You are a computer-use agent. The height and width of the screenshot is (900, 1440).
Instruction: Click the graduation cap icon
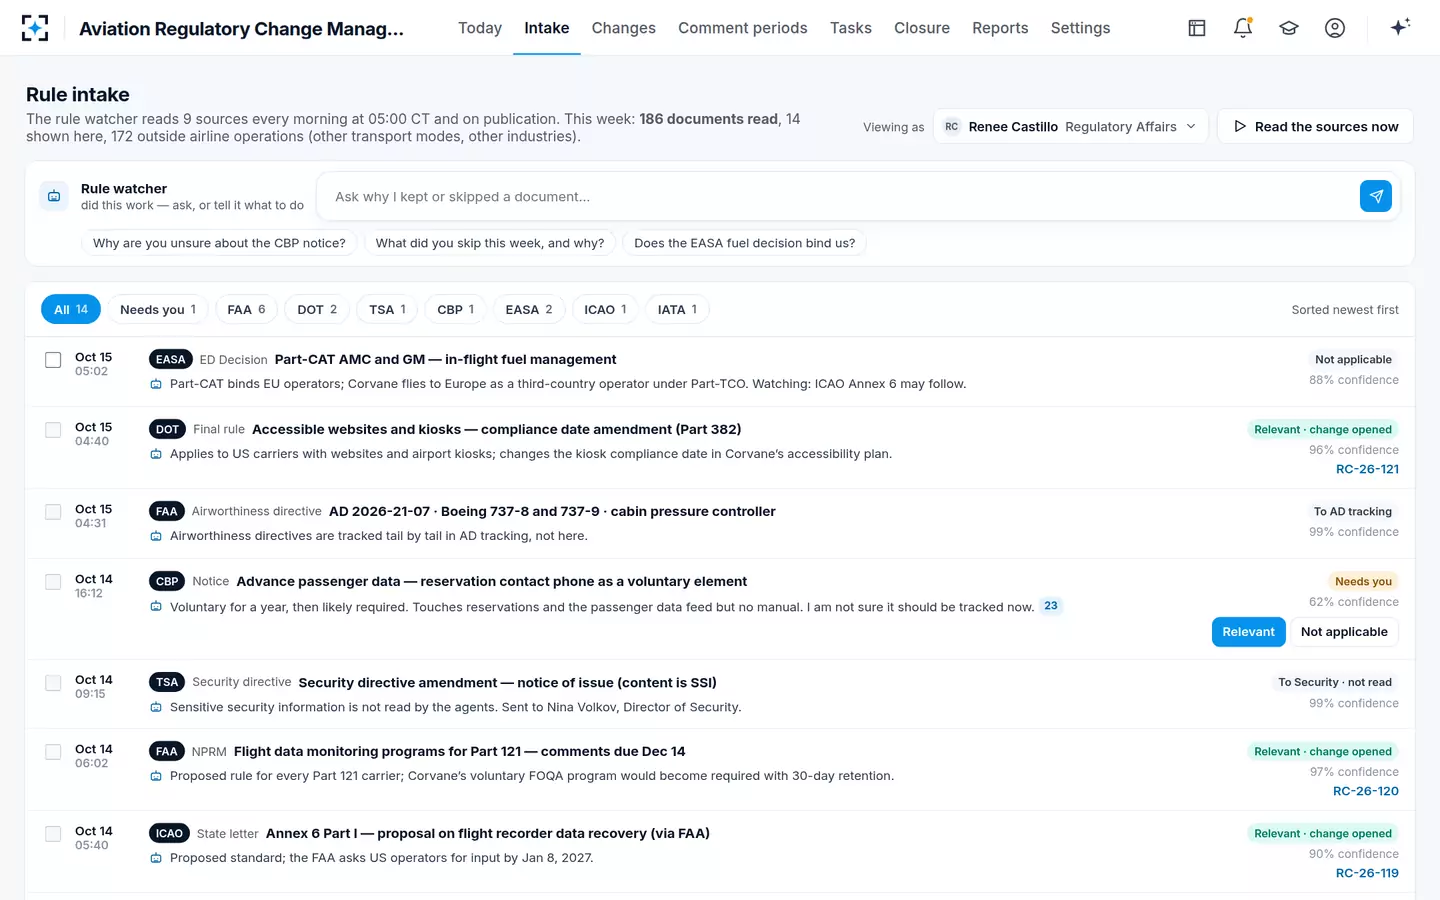click(x=1289, y=28)
